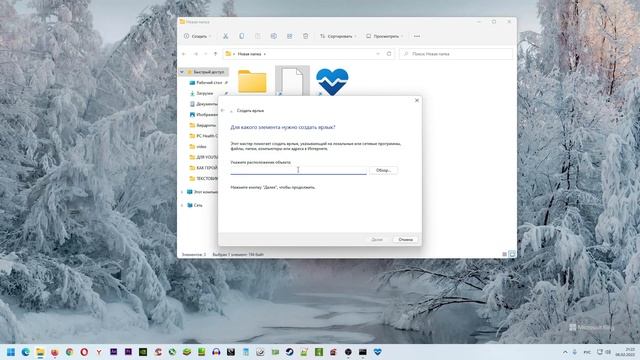
Task: Close the Create Shortcut wizard dialog
Action: click(417, 100)
